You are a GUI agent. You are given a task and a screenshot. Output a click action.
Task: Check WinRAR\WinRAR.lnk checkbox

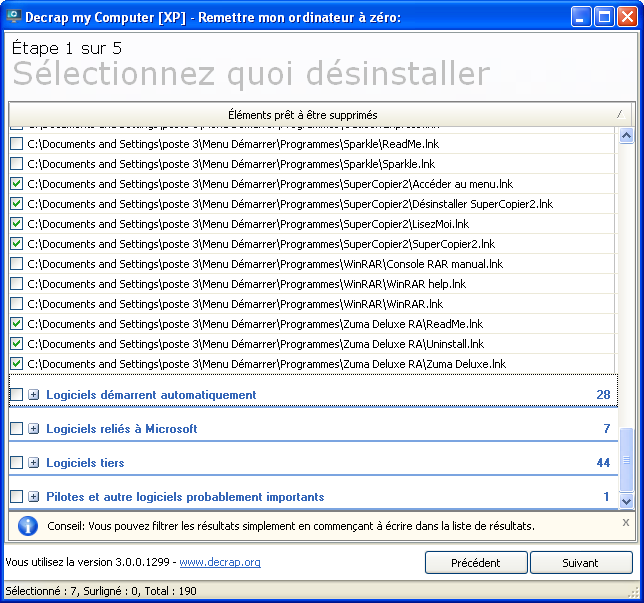16,304
